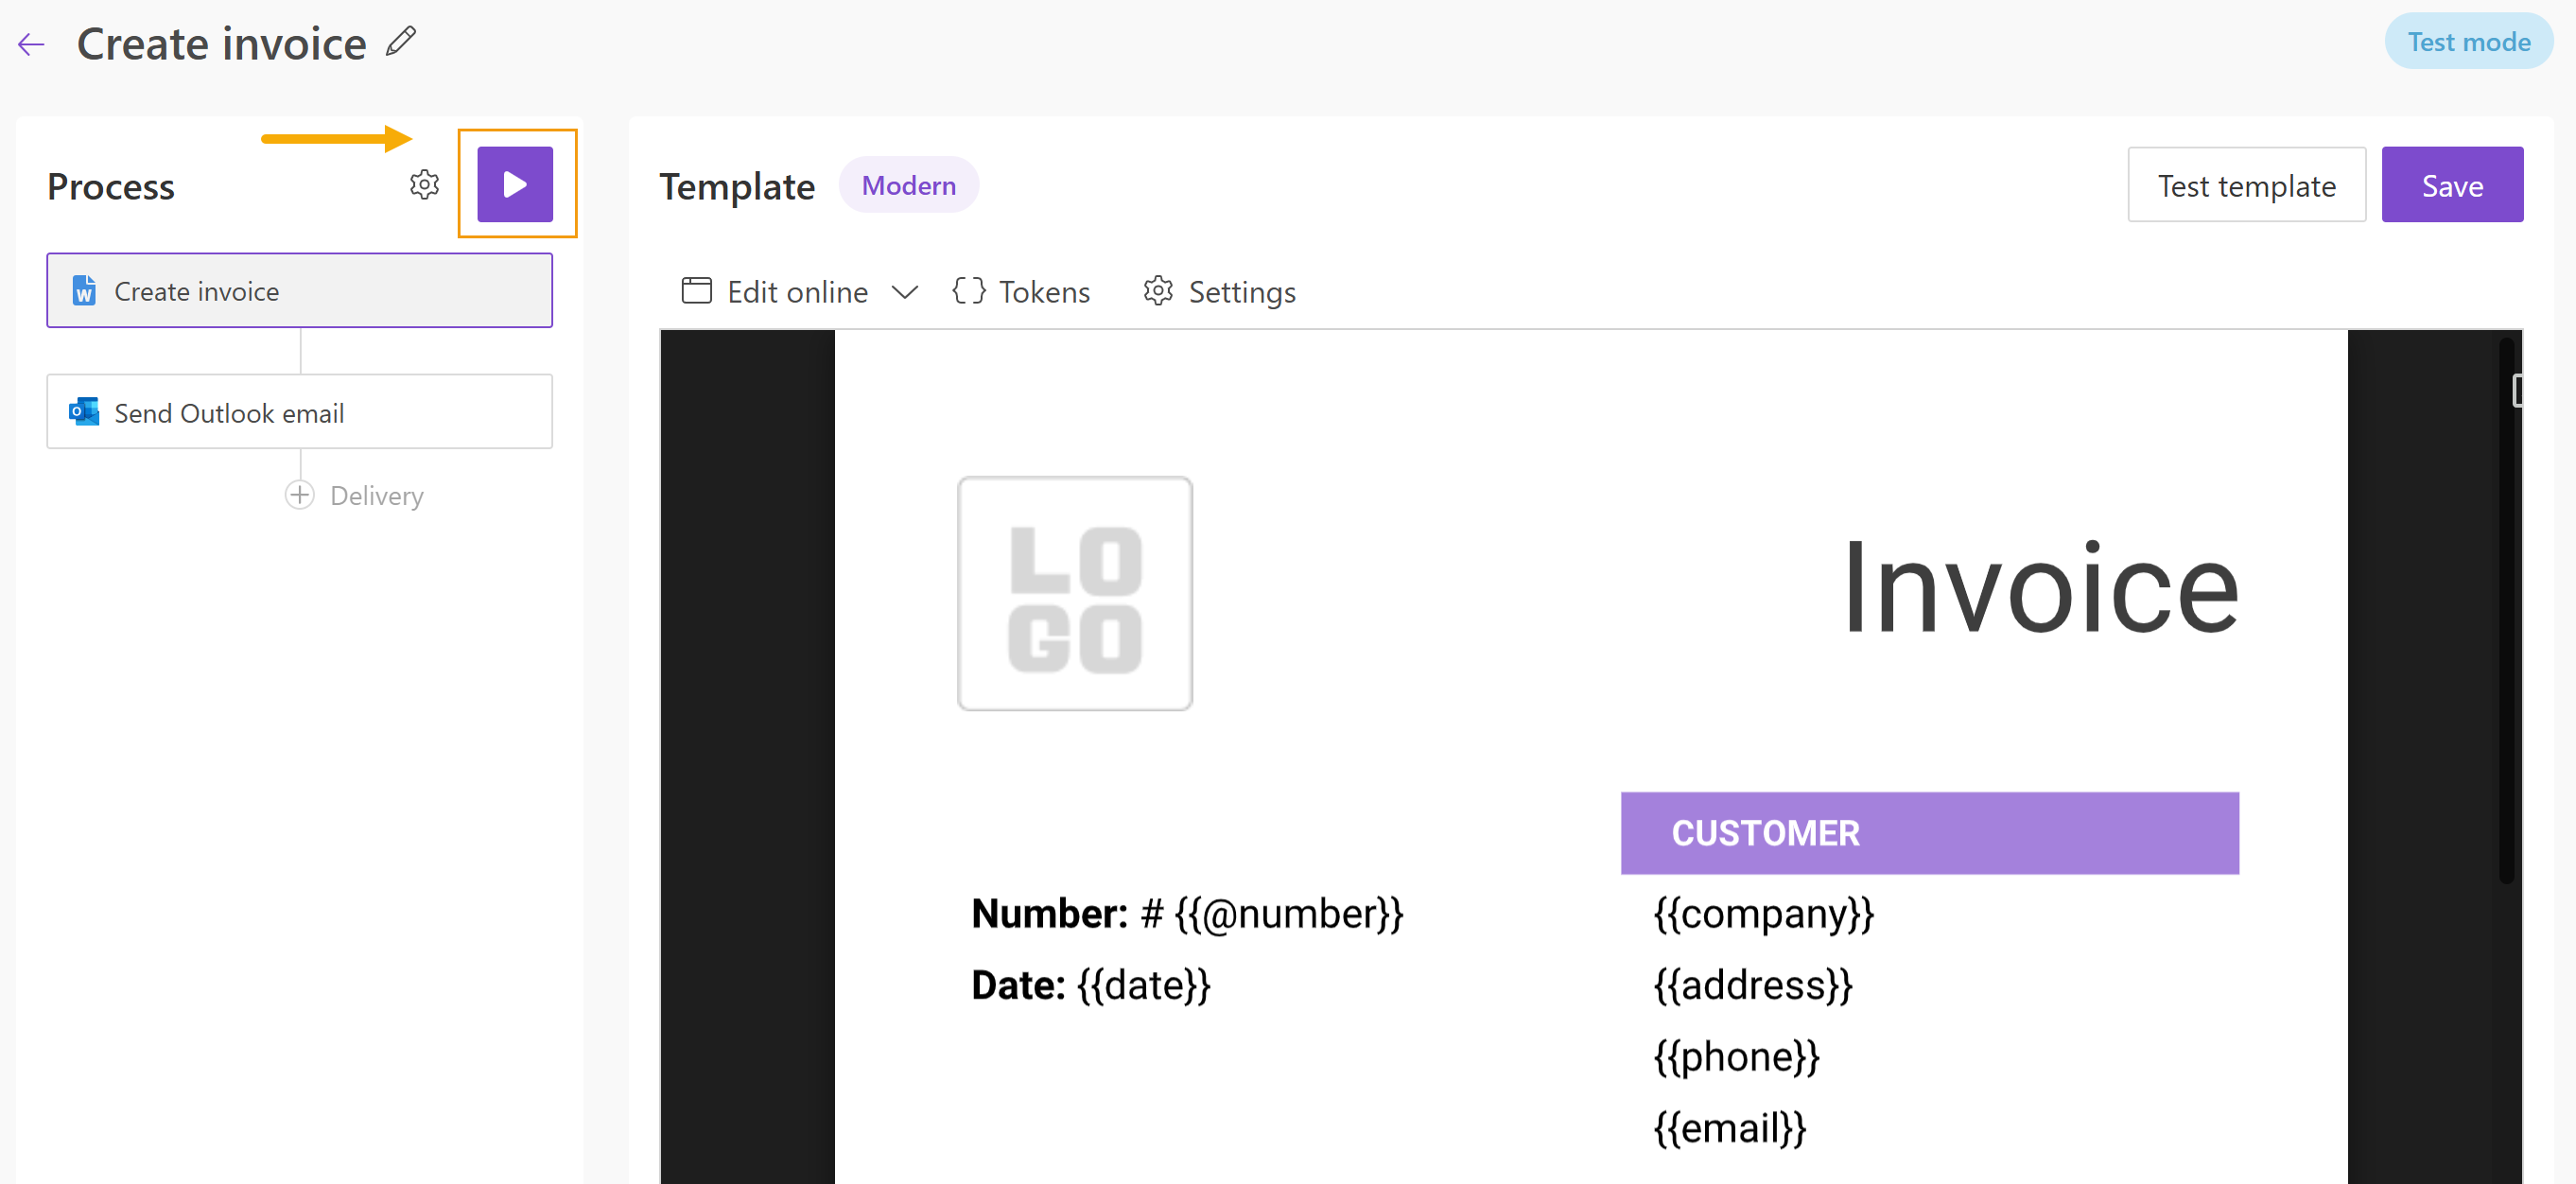Screen dimensions: 2576x1184
Task: Click the purple CUSTOMER header bar
Action: point(1929,833)
